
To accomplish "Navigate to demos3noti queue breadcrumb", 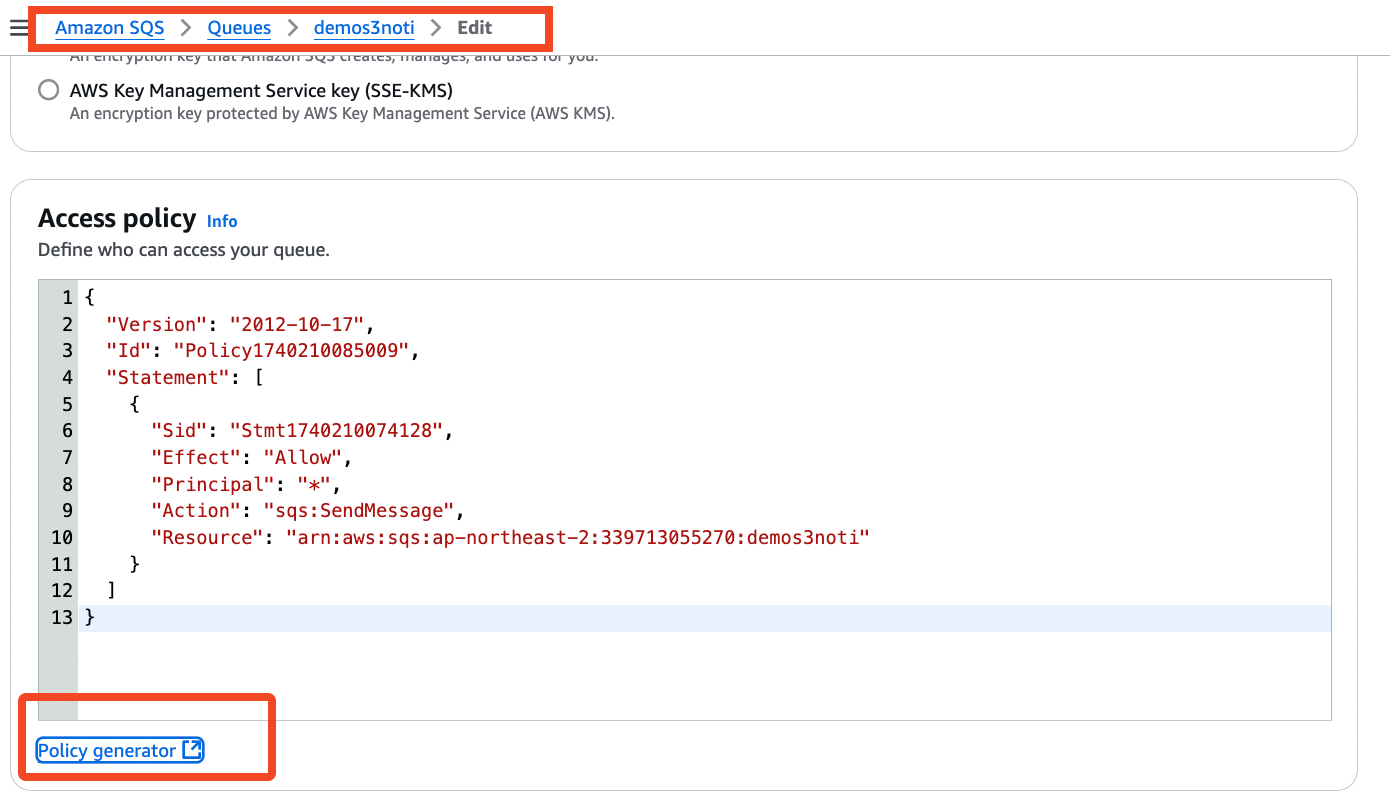I will tap(364, 28).
